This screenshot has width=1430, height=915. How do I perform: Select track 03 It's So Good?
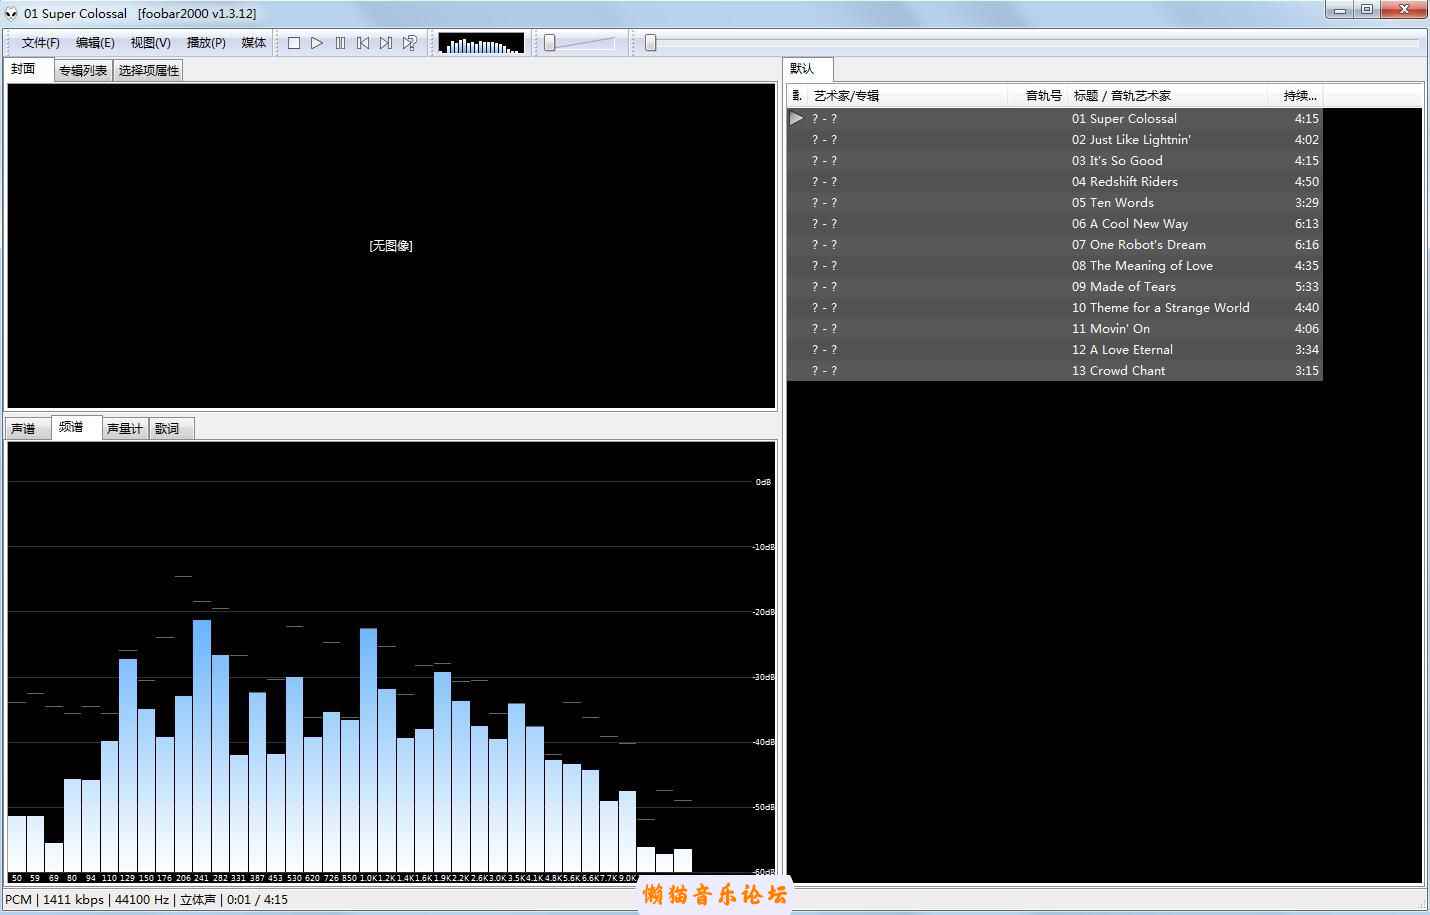[x=1055, y=160]
